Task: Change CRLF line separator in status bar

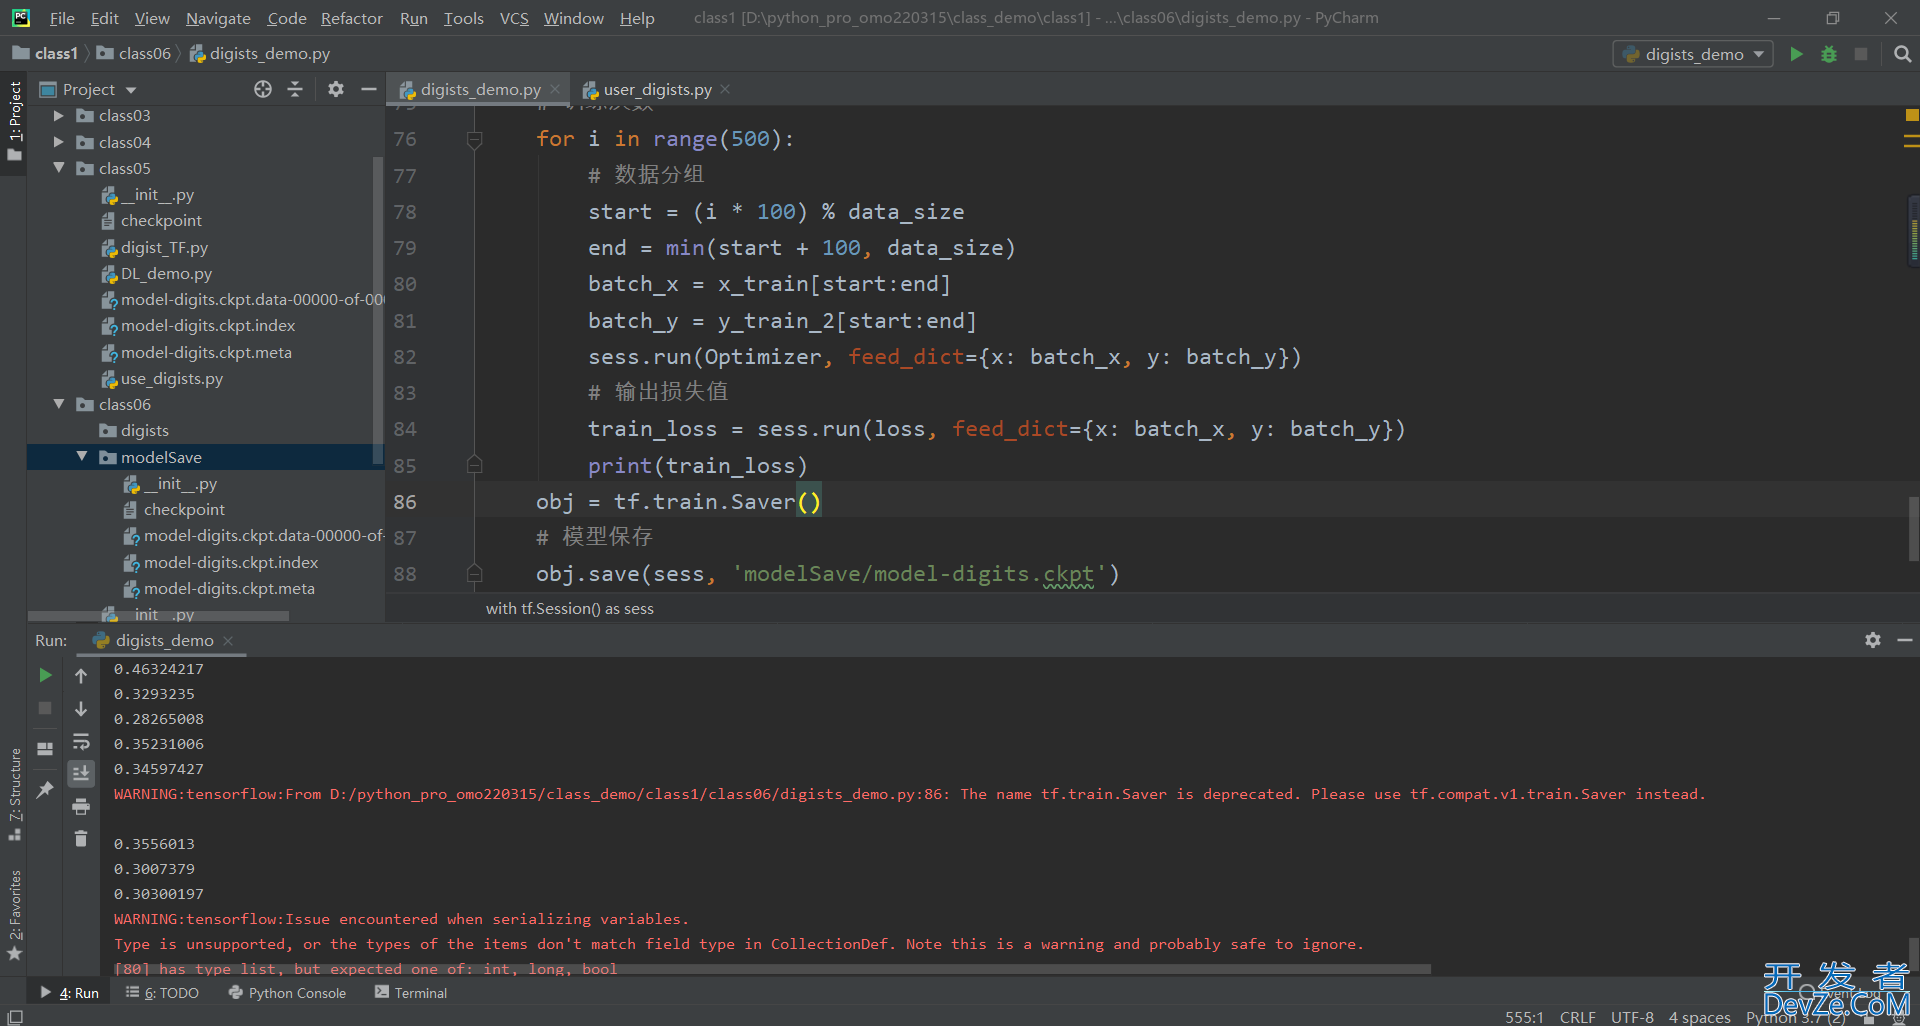Action: [x=1577, y=1017]
